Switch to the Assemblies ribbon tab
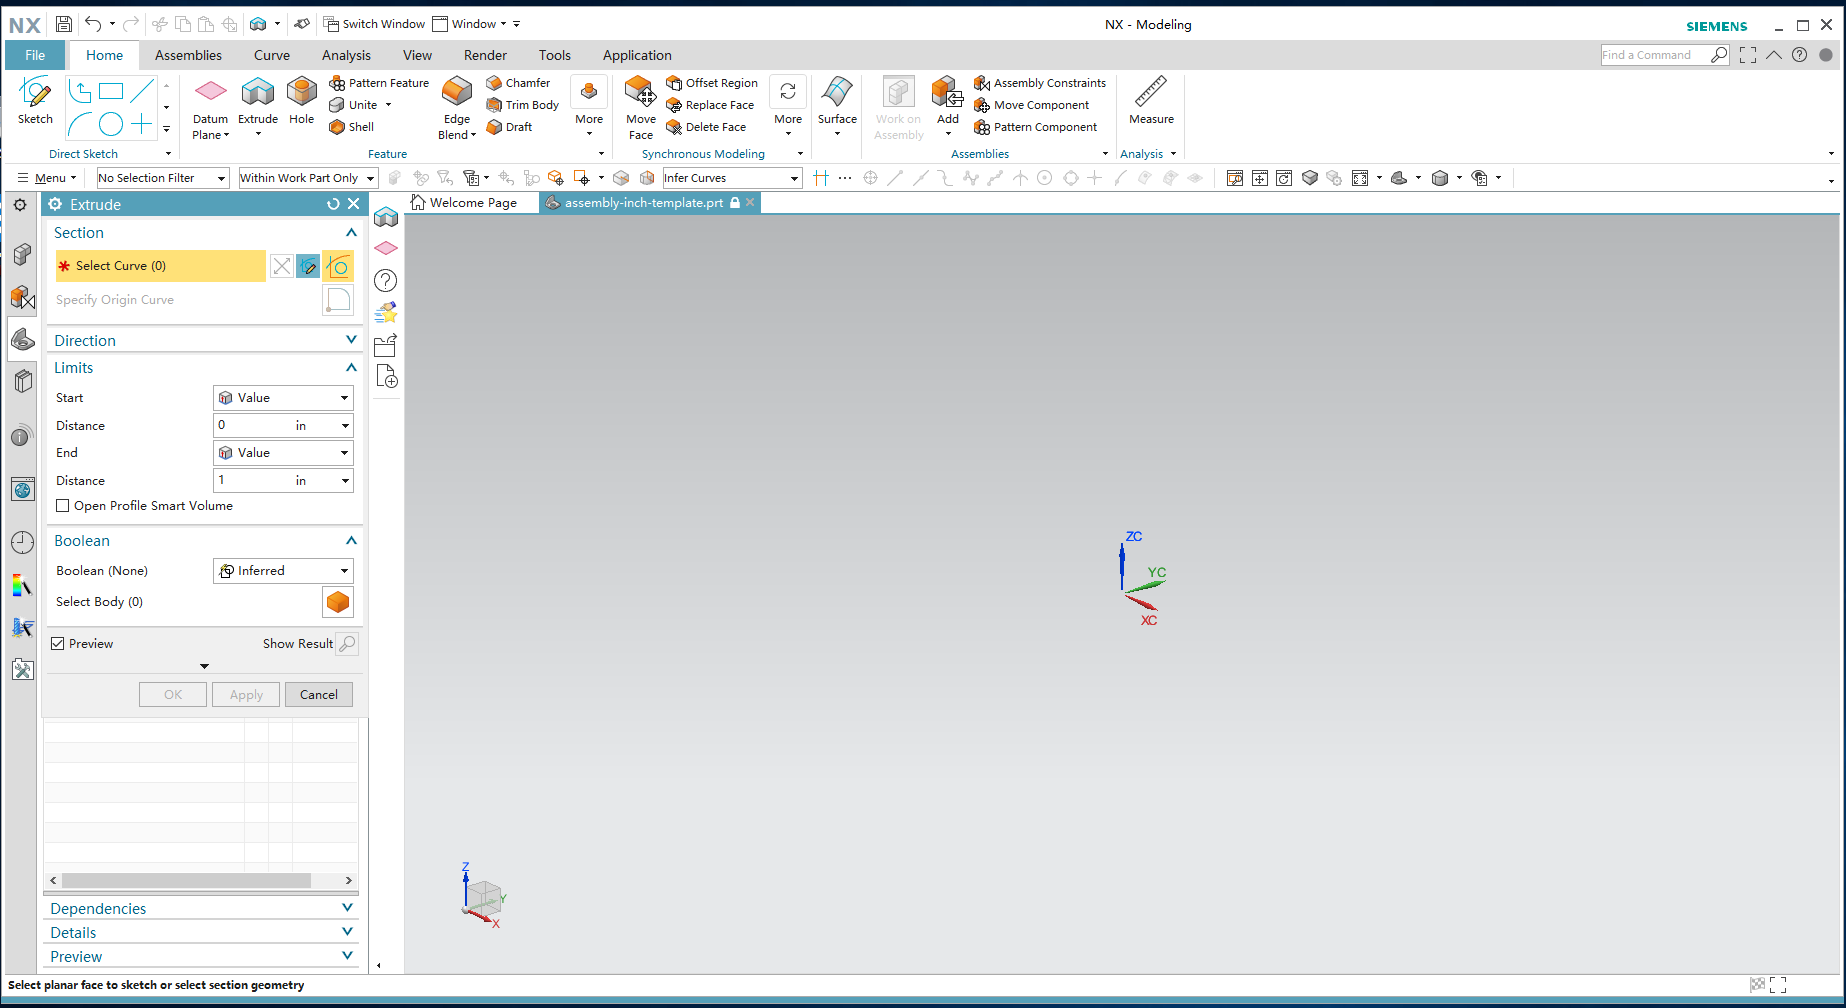The width and height of the screenshot is (1846, 1008). (x=188, y=55)
